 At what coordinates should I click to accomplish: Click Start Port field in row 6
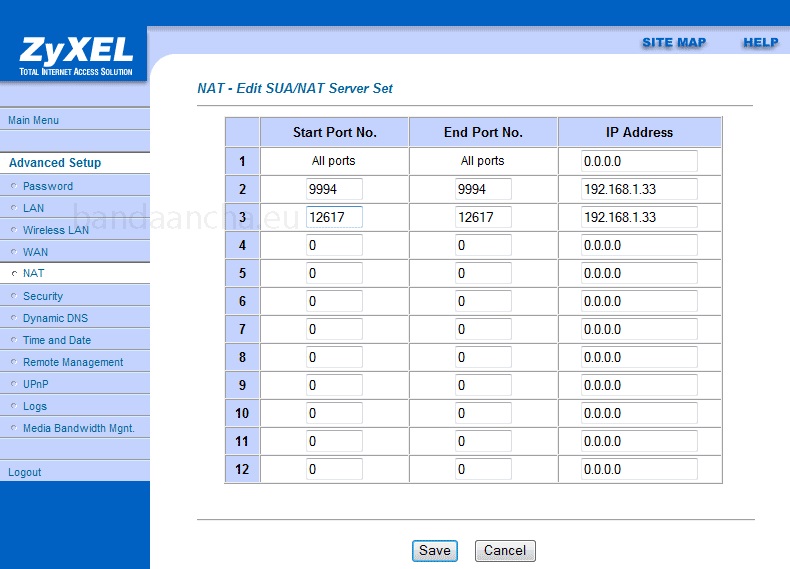(x=334, y=301)
